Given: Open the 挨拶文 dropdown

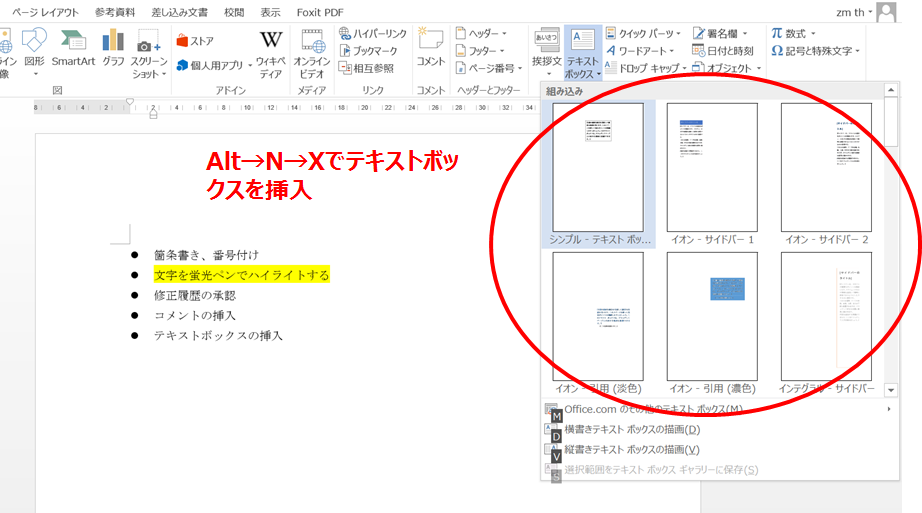Looking at the screenshot, I should (x=547, y=53).
